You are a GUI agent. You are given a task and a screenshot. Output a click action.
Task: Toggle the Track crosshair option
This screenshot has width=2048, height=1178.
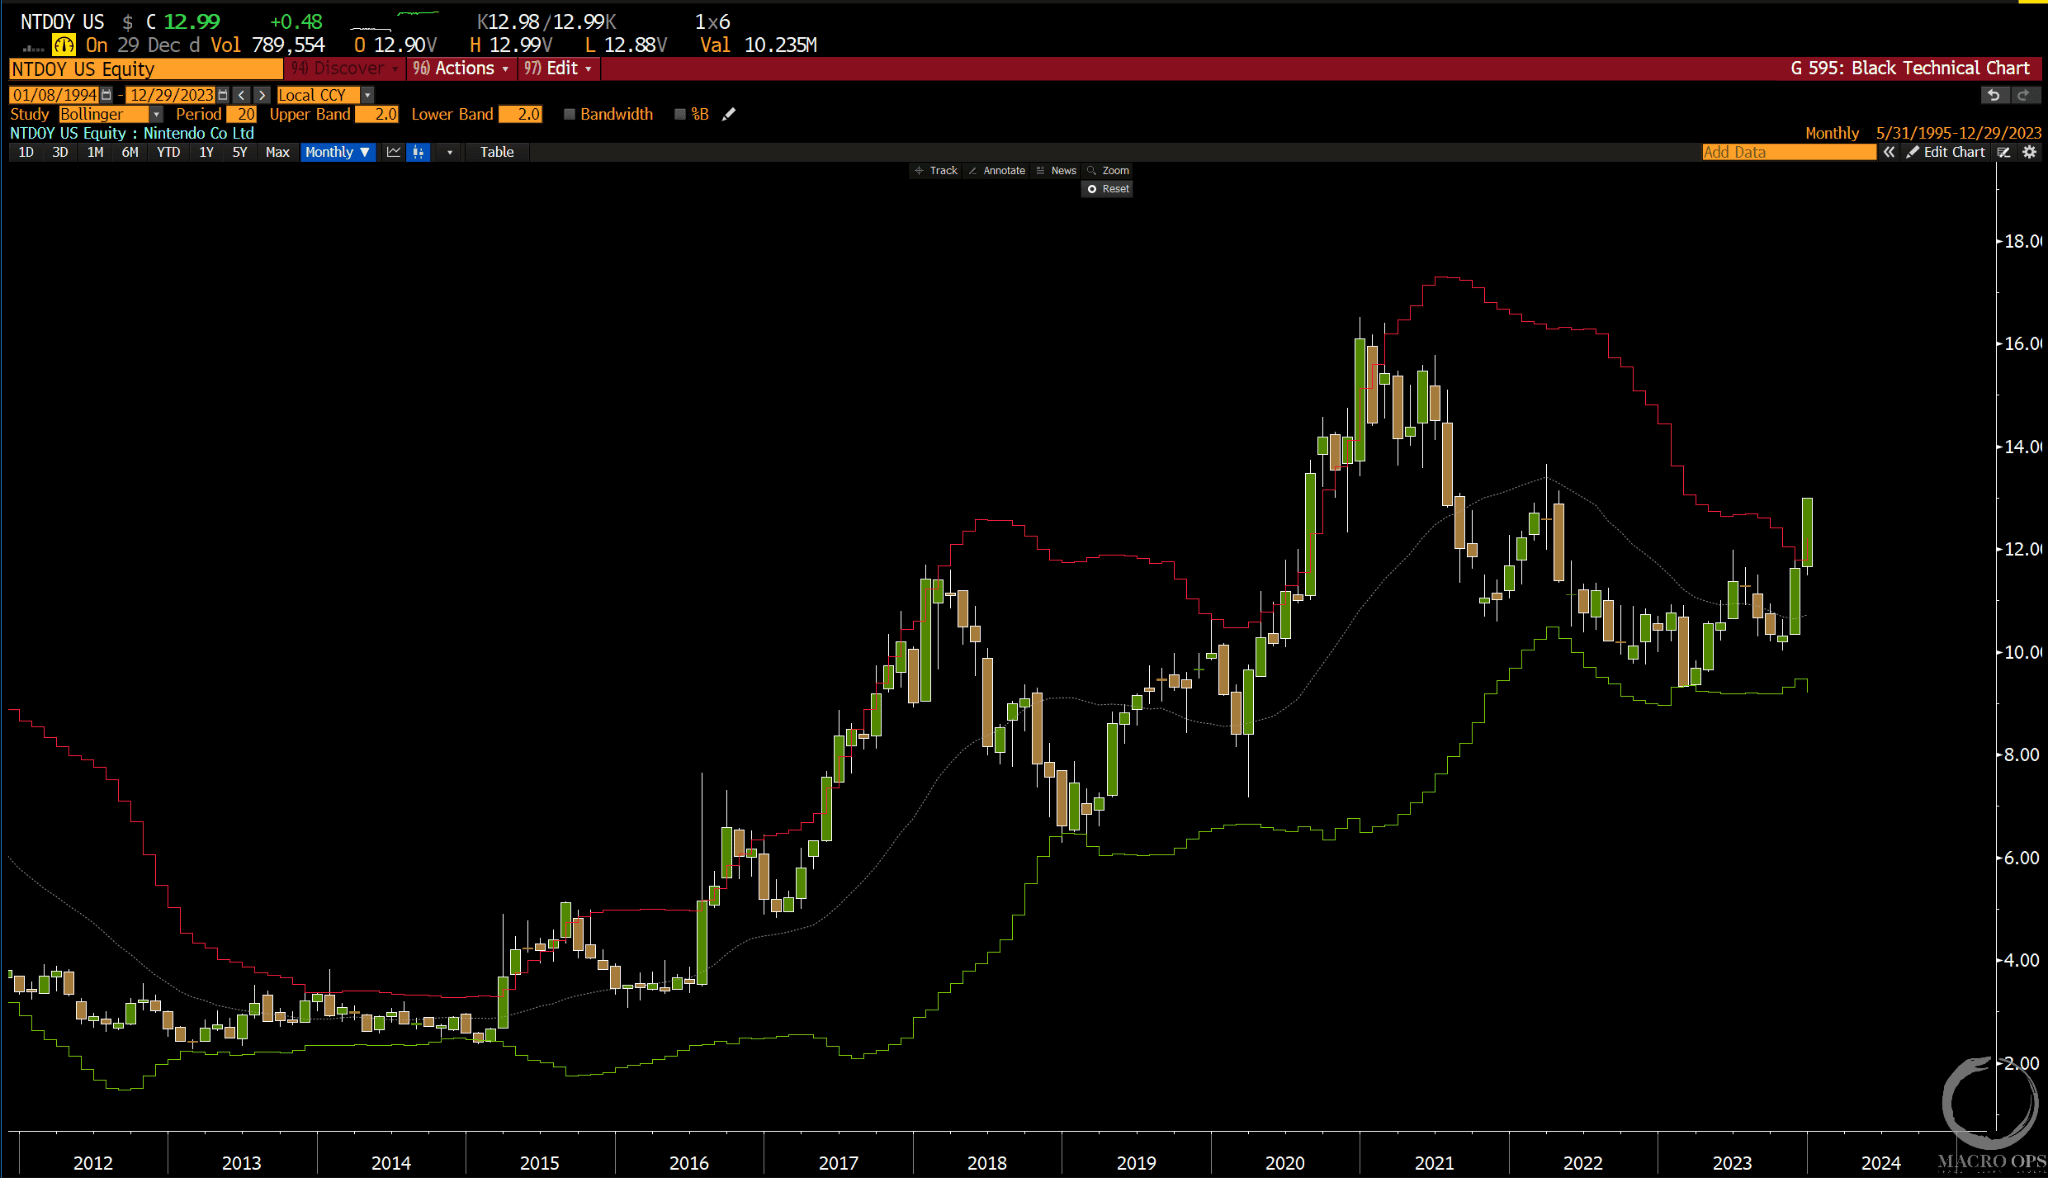pos(936,171)
